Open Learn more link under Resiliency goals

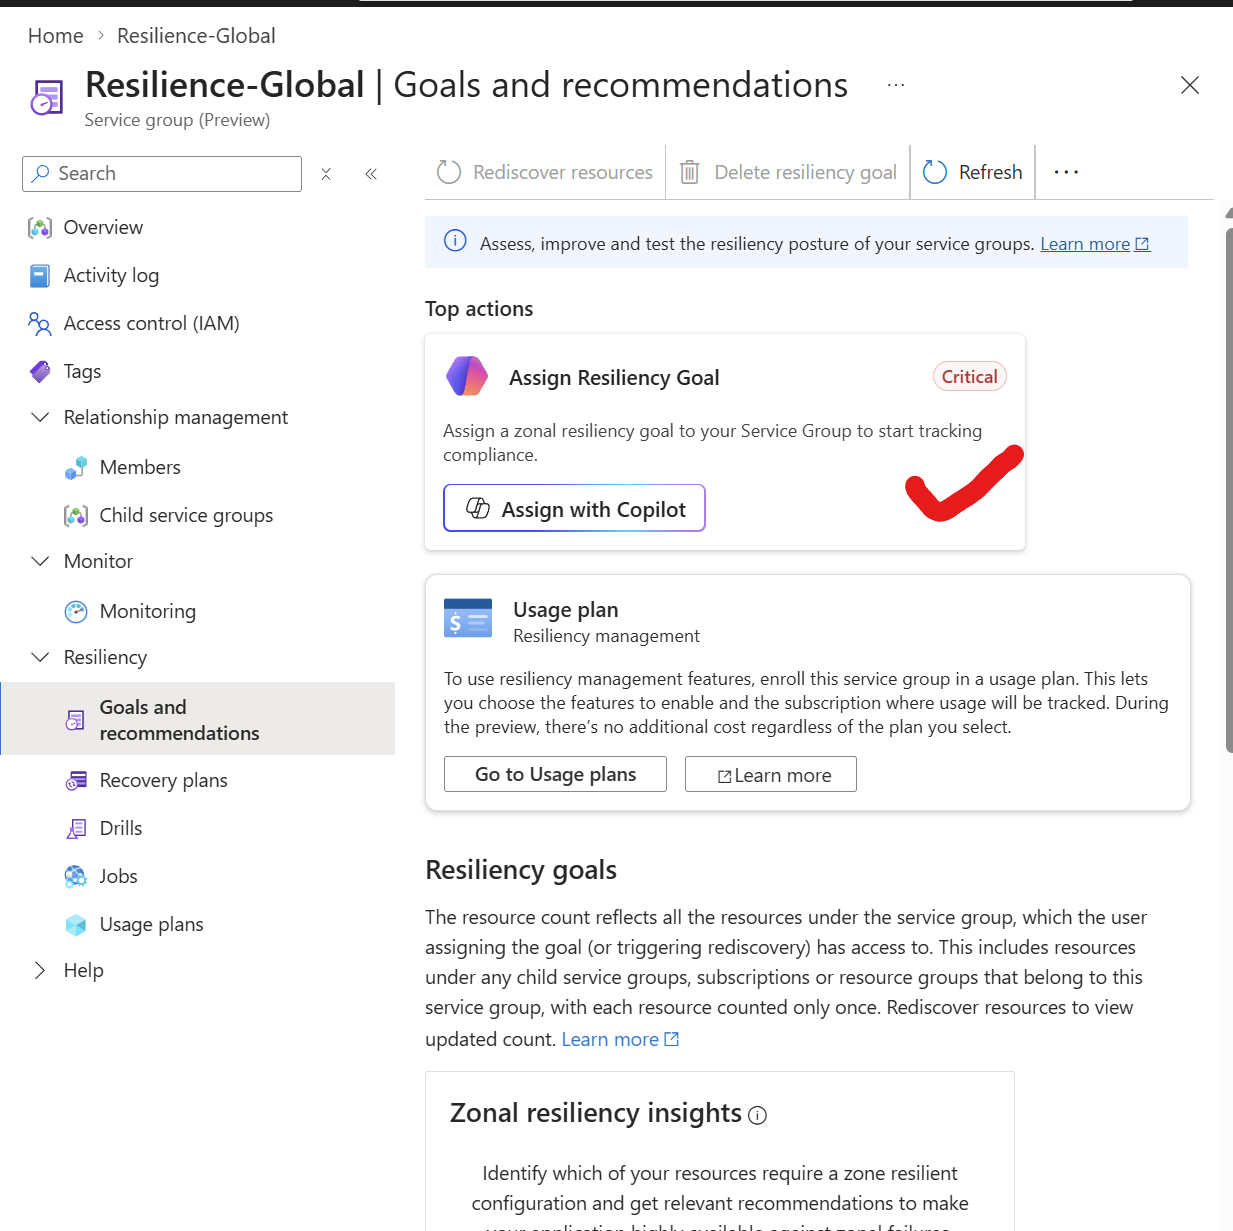[620, 1040]
